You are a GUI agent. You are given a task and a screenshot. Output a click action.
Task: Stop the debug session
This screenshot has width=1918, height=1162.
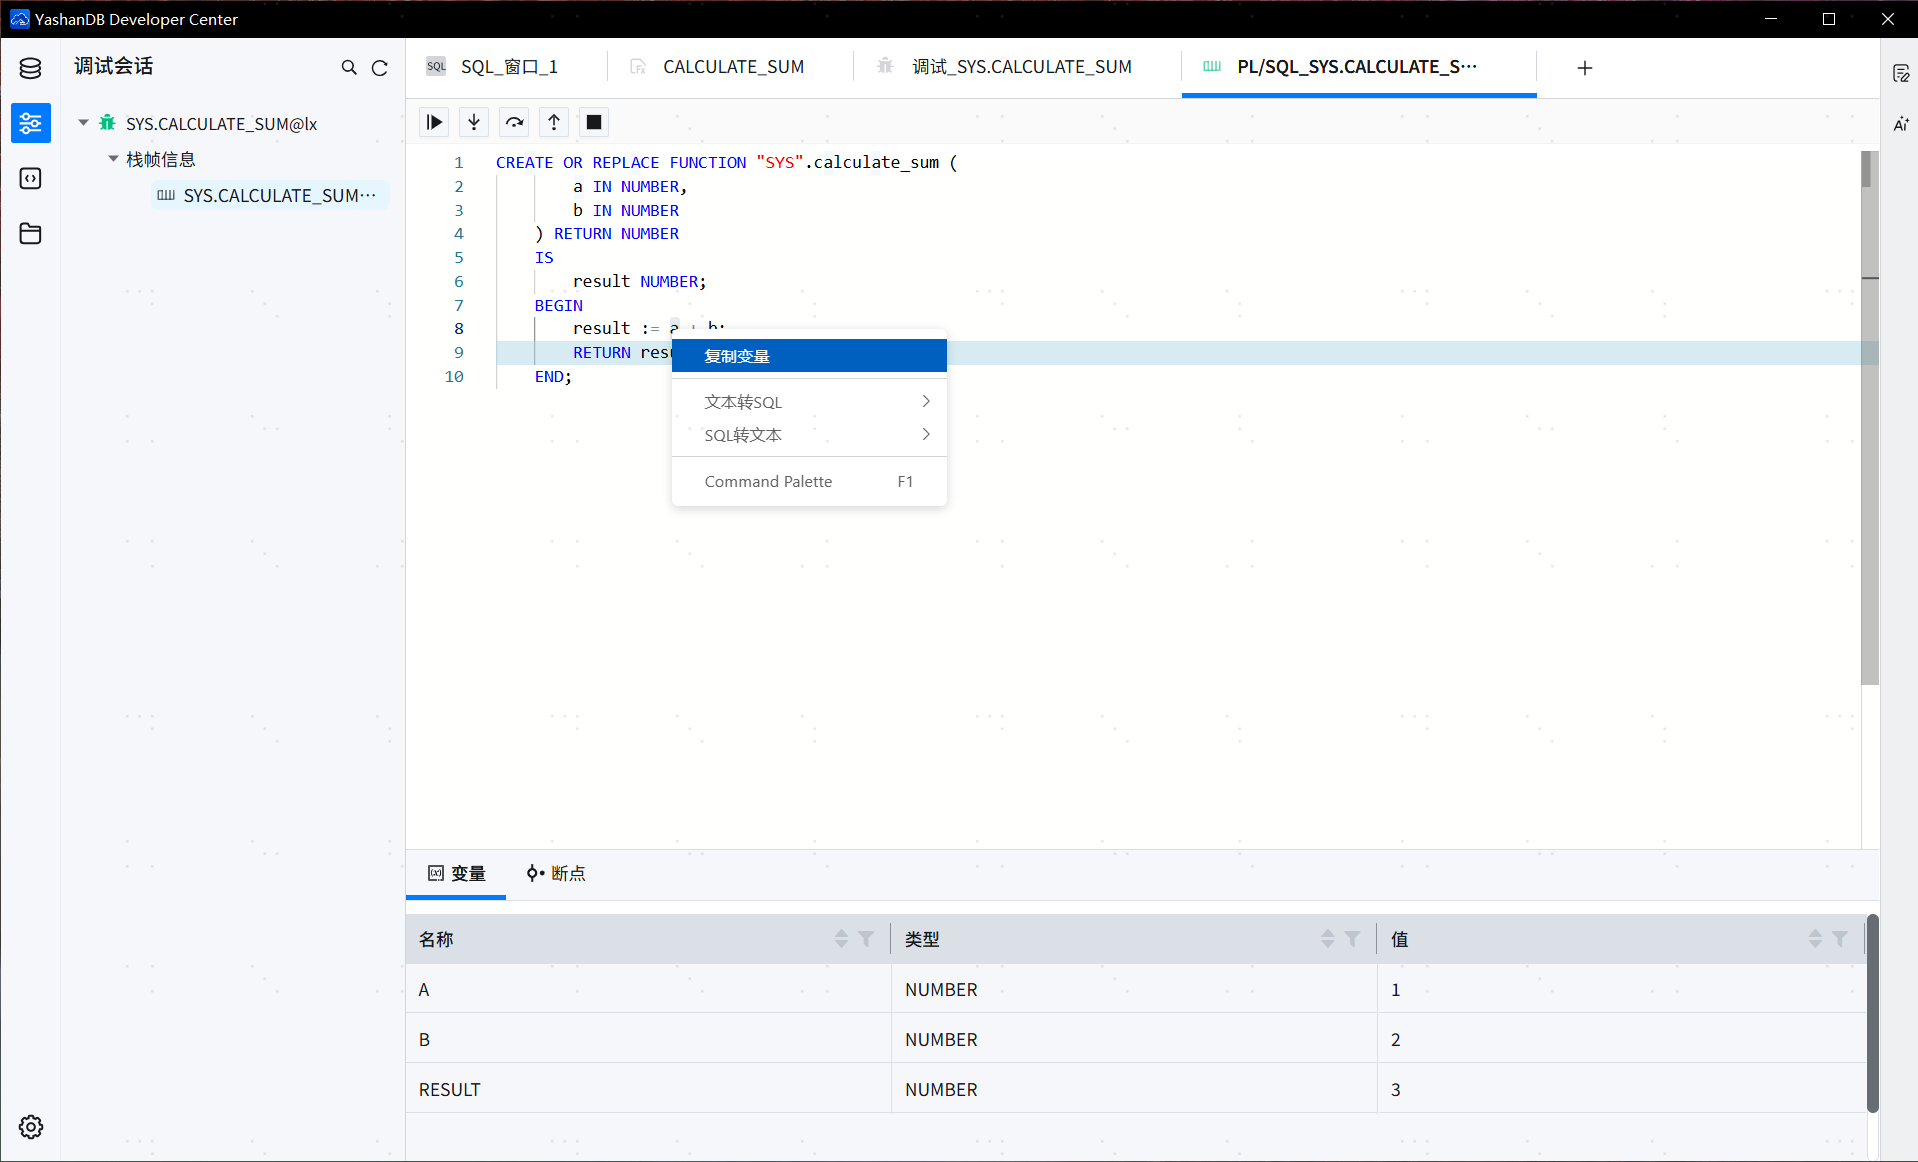tap(594, 122)
